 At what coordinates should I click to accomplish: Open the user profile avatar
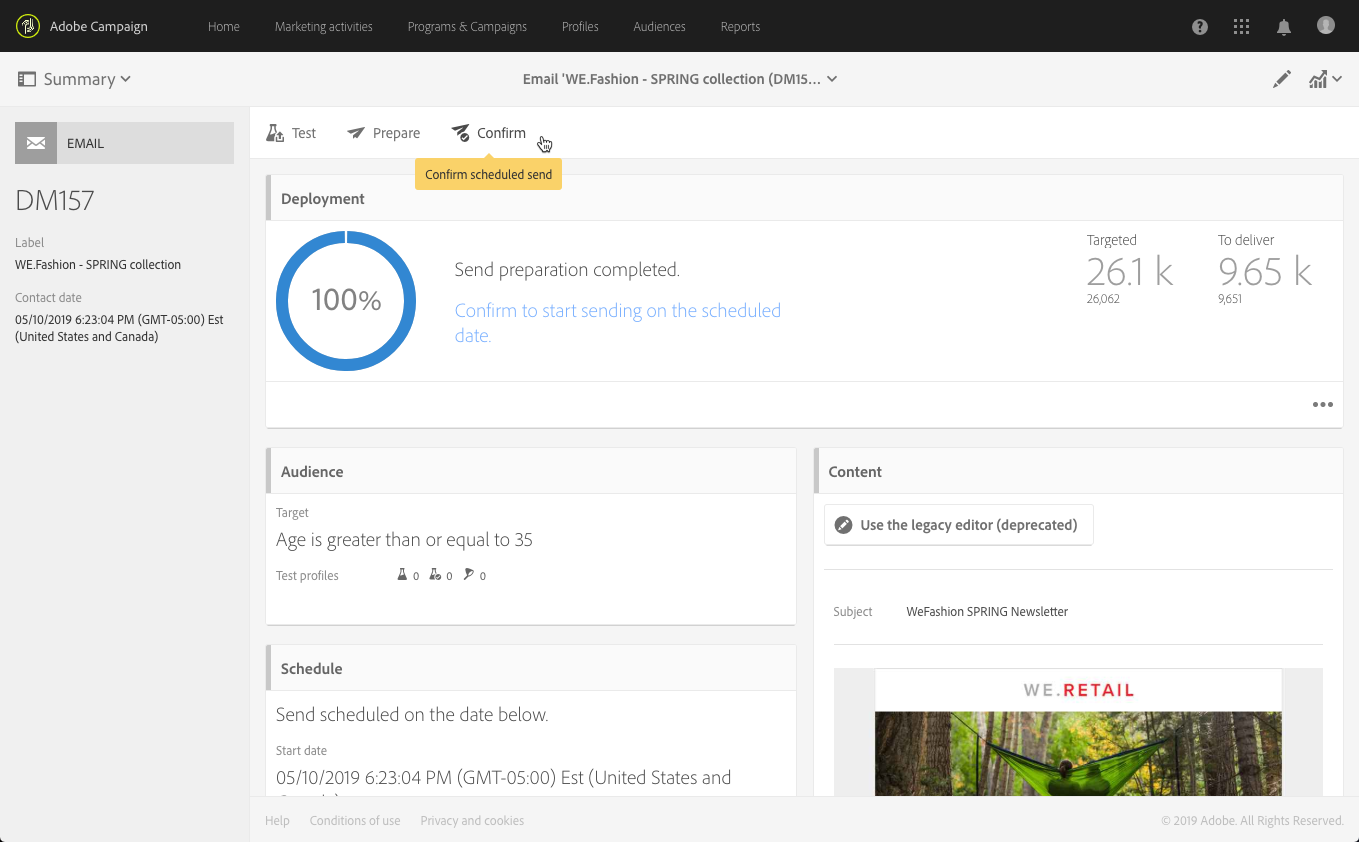pos(1326,26)
